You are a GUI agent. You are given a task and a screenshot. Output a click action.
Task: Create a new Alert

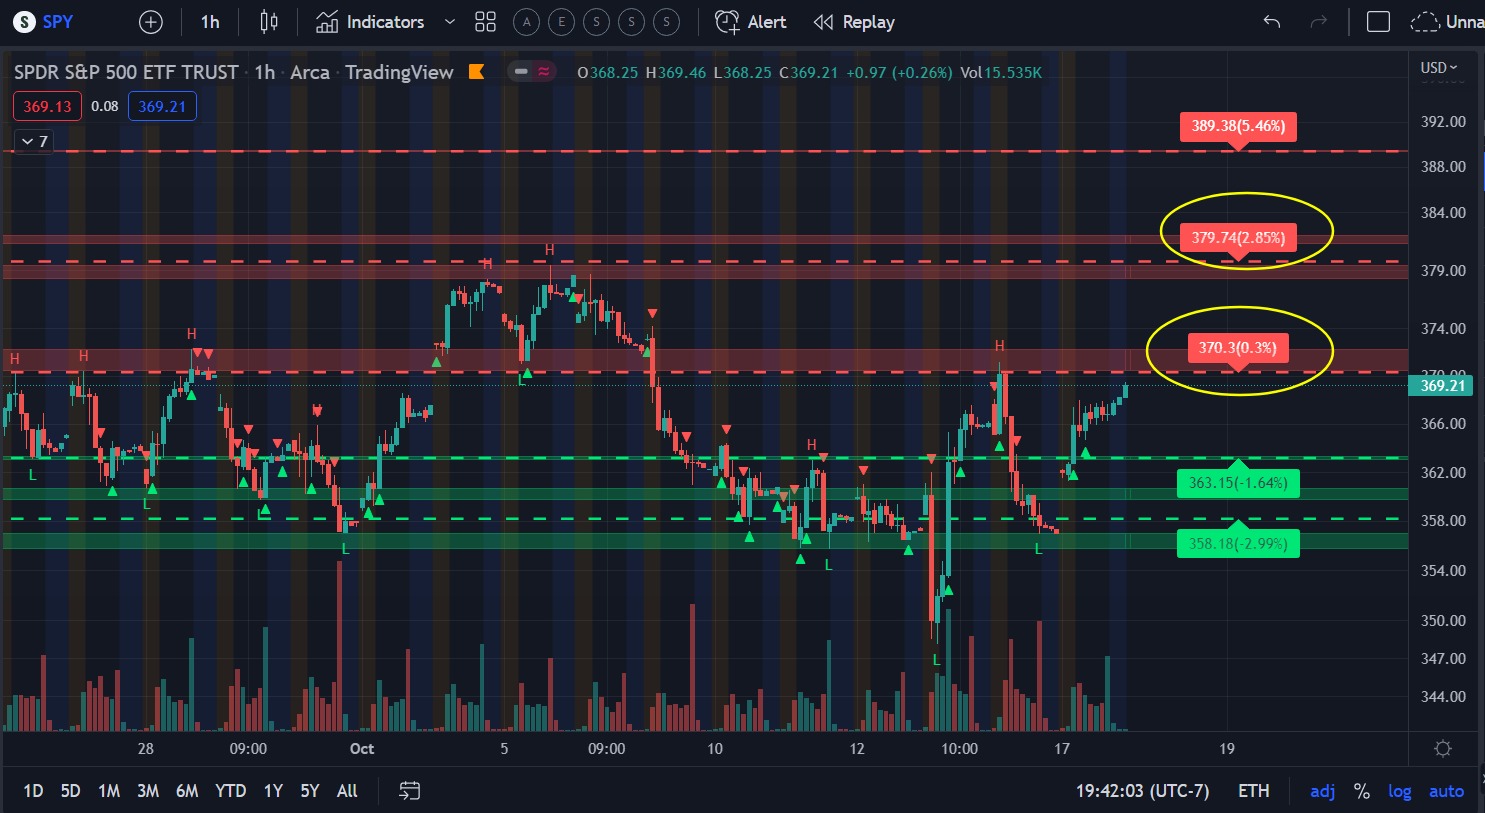(751, 22)
